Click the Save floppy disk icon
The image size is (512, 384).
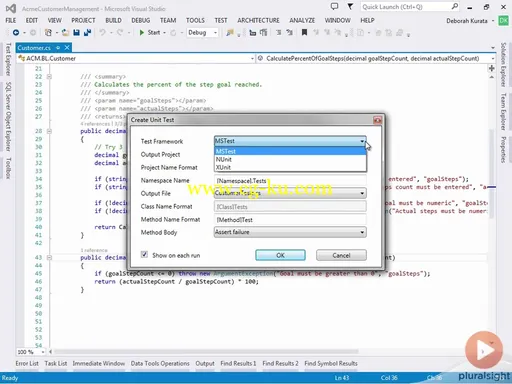click(76, 33)
